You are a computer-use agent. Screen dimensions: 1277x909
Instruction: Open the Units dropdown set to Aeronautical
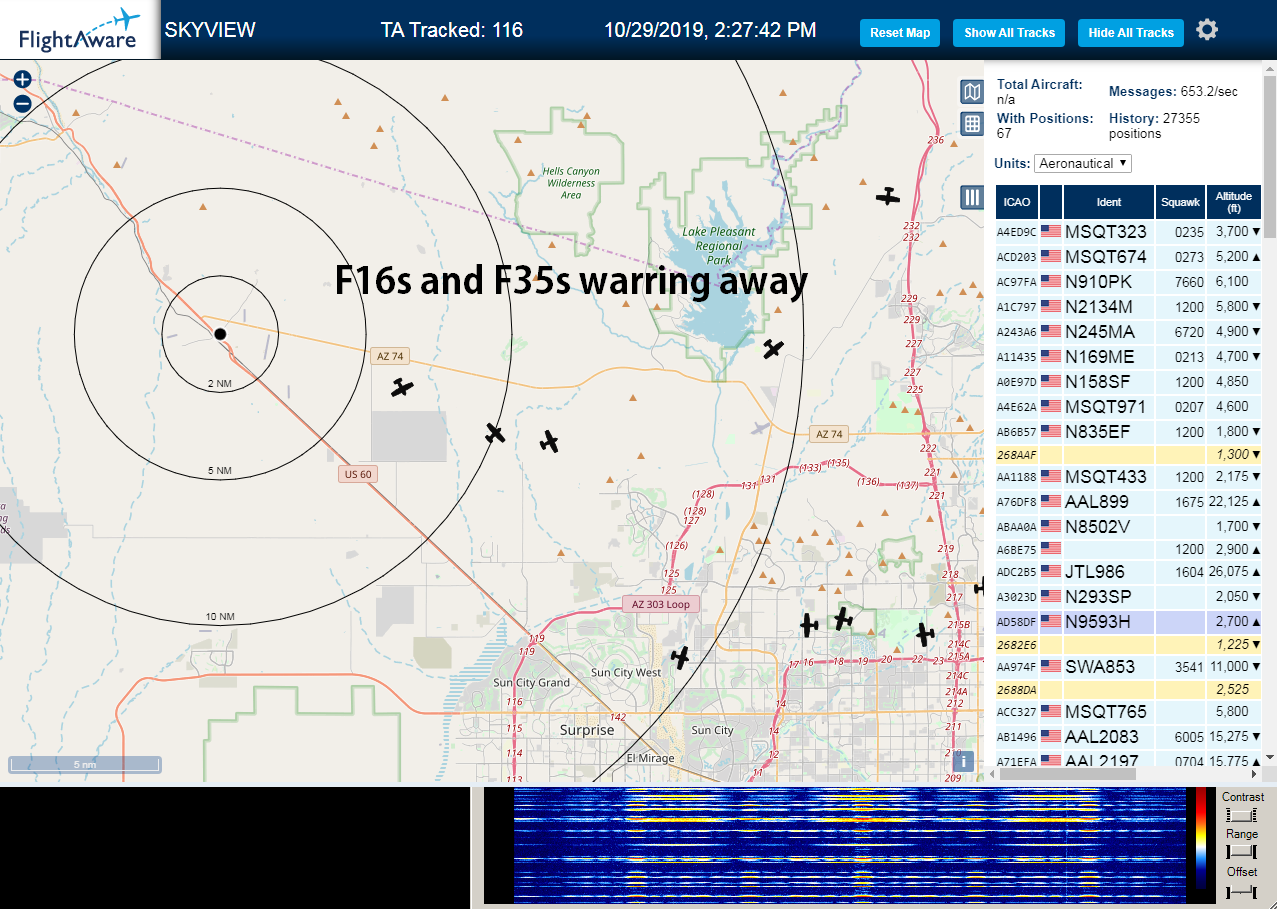coord(1083,163)
